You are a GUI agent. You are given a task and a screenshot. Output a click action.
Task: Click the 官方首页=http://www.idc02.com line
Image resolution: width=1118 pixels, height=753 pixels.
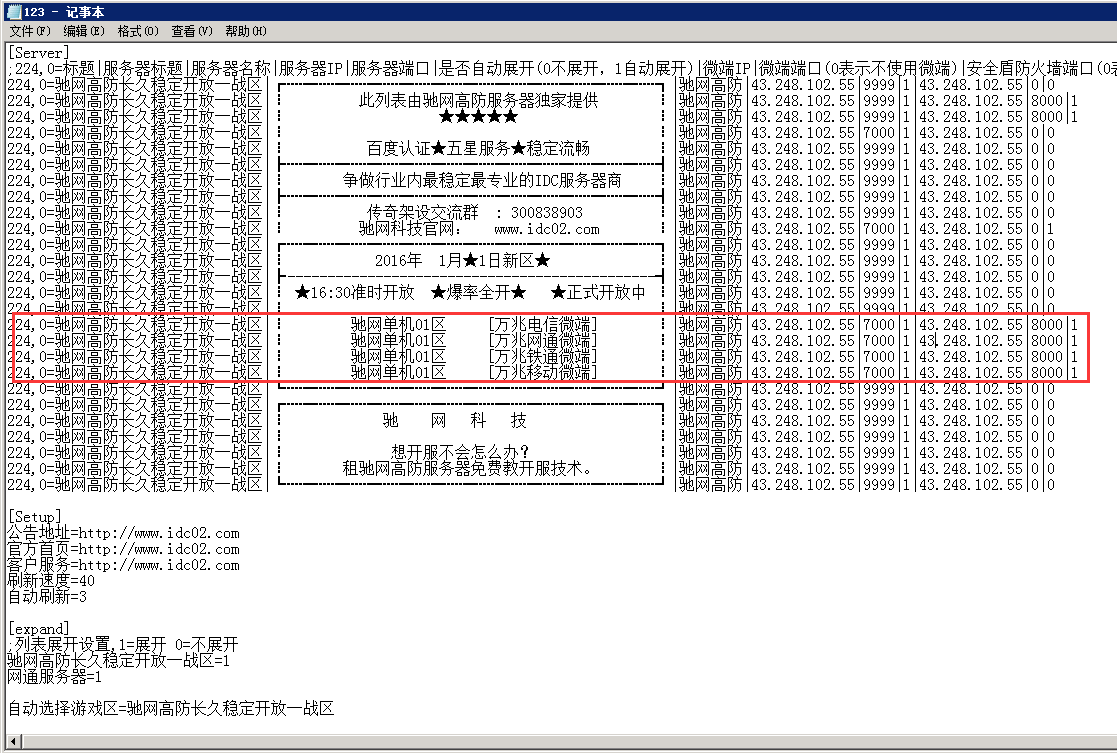[x=123, y=549]
